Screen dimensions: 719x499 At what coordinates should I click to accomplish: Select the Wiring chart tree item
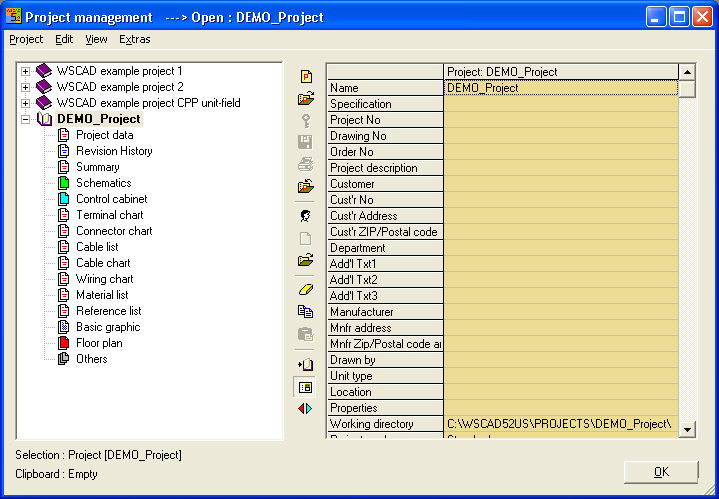[105, 279]
